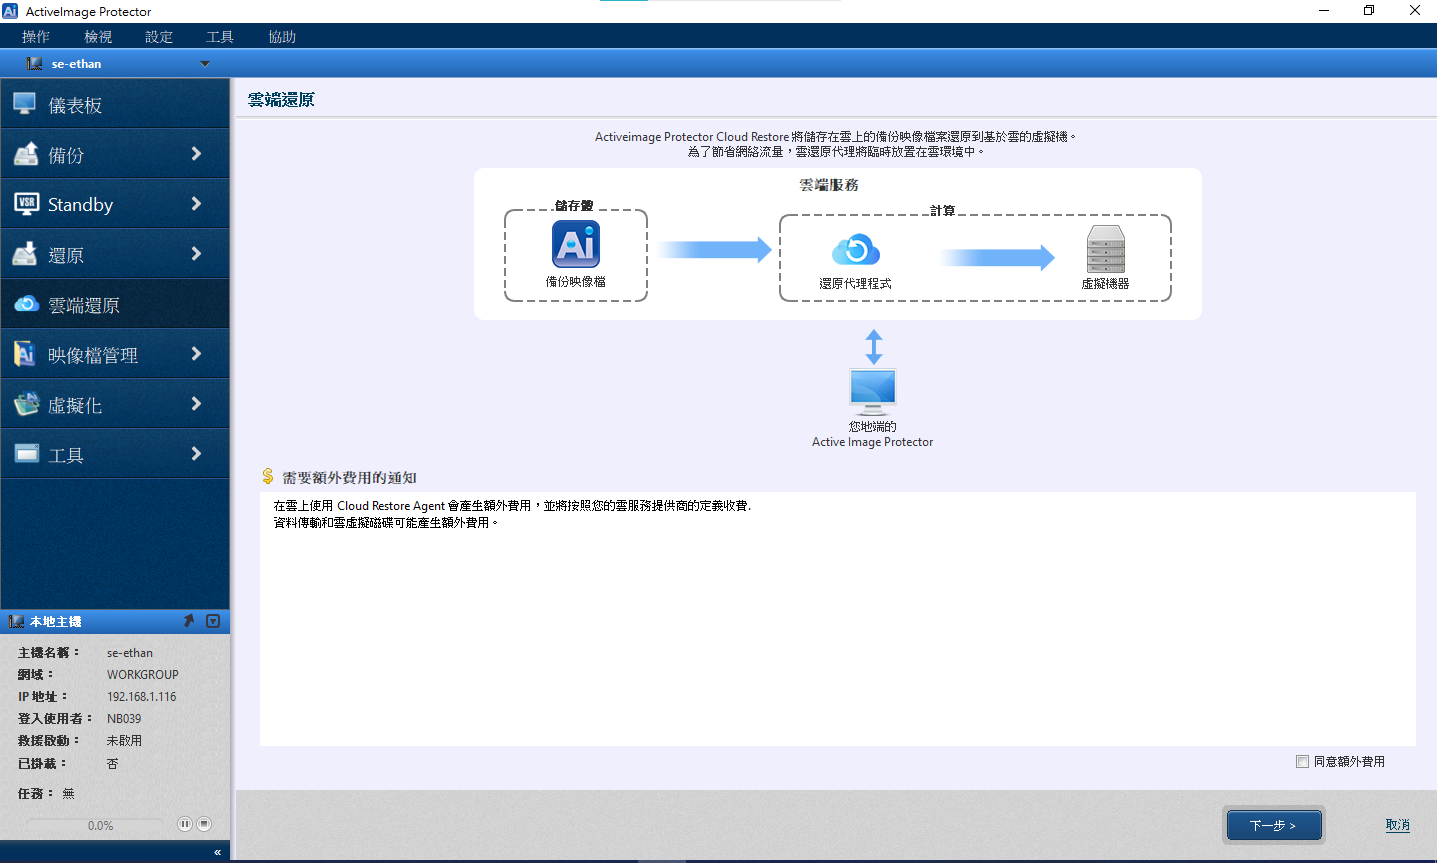Click the 虛擬化 virtualization icon
The width and height of the screenshot is (1437, 863).
point(26,404)
